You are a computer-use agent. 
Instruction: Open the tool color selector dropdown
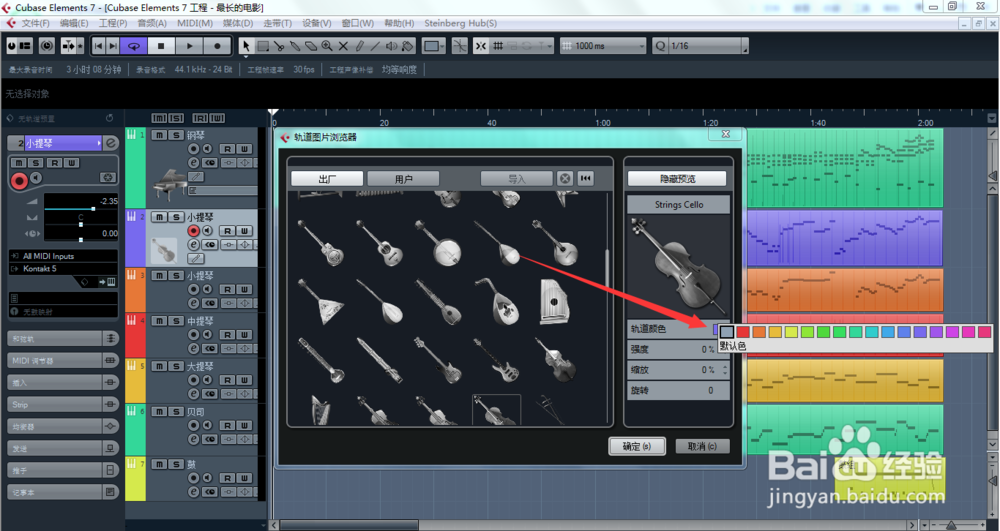tap(434, 46)
